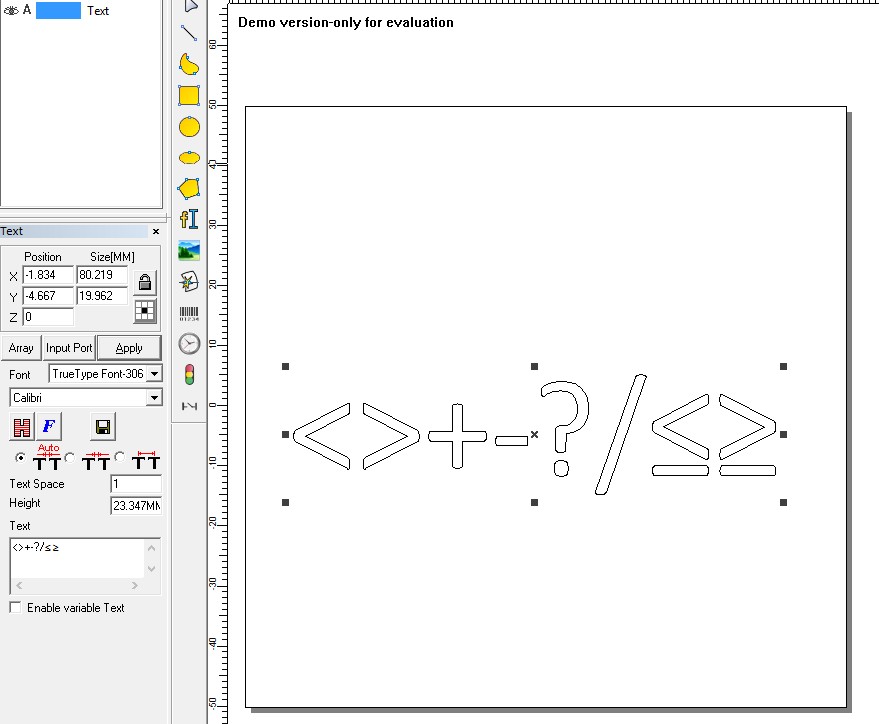The width and height of the screenshot is (879, 724).
Task: Select the Rectangle tool
Action: coord(188,96)
